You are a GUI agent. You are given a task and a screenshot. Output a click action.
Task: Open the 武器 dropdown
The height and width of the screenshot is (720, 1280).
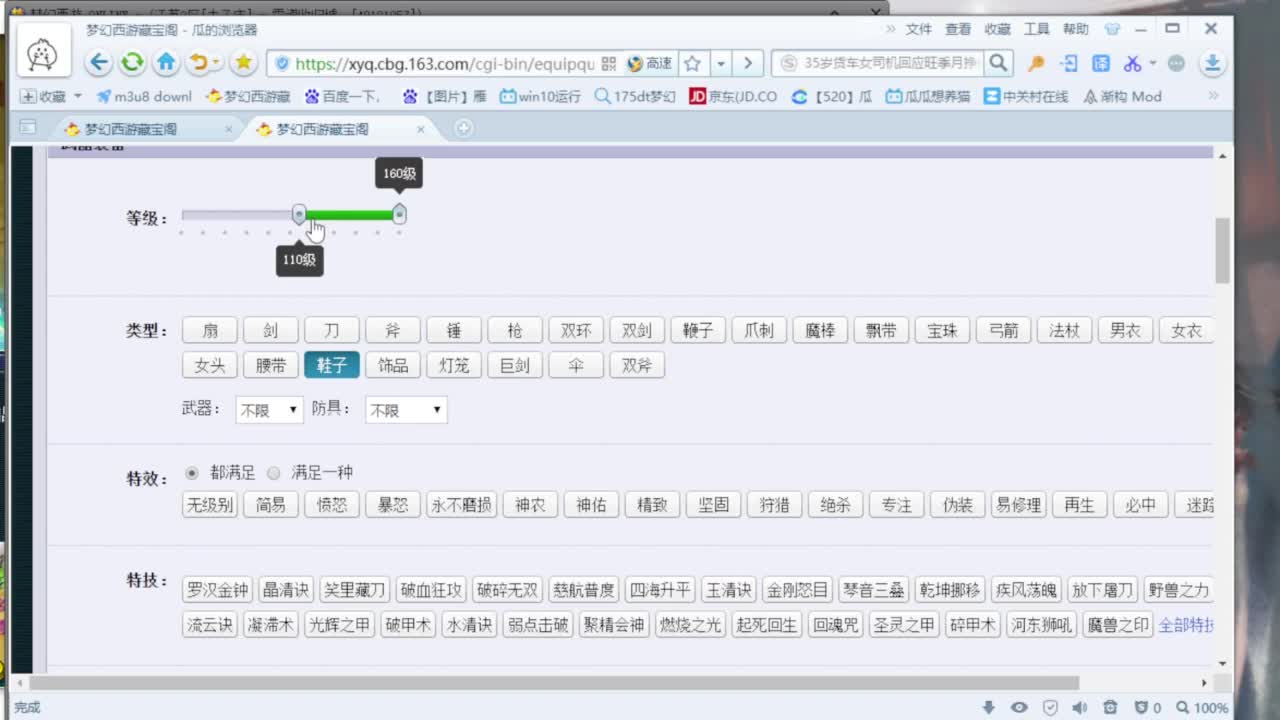[269, 410]
